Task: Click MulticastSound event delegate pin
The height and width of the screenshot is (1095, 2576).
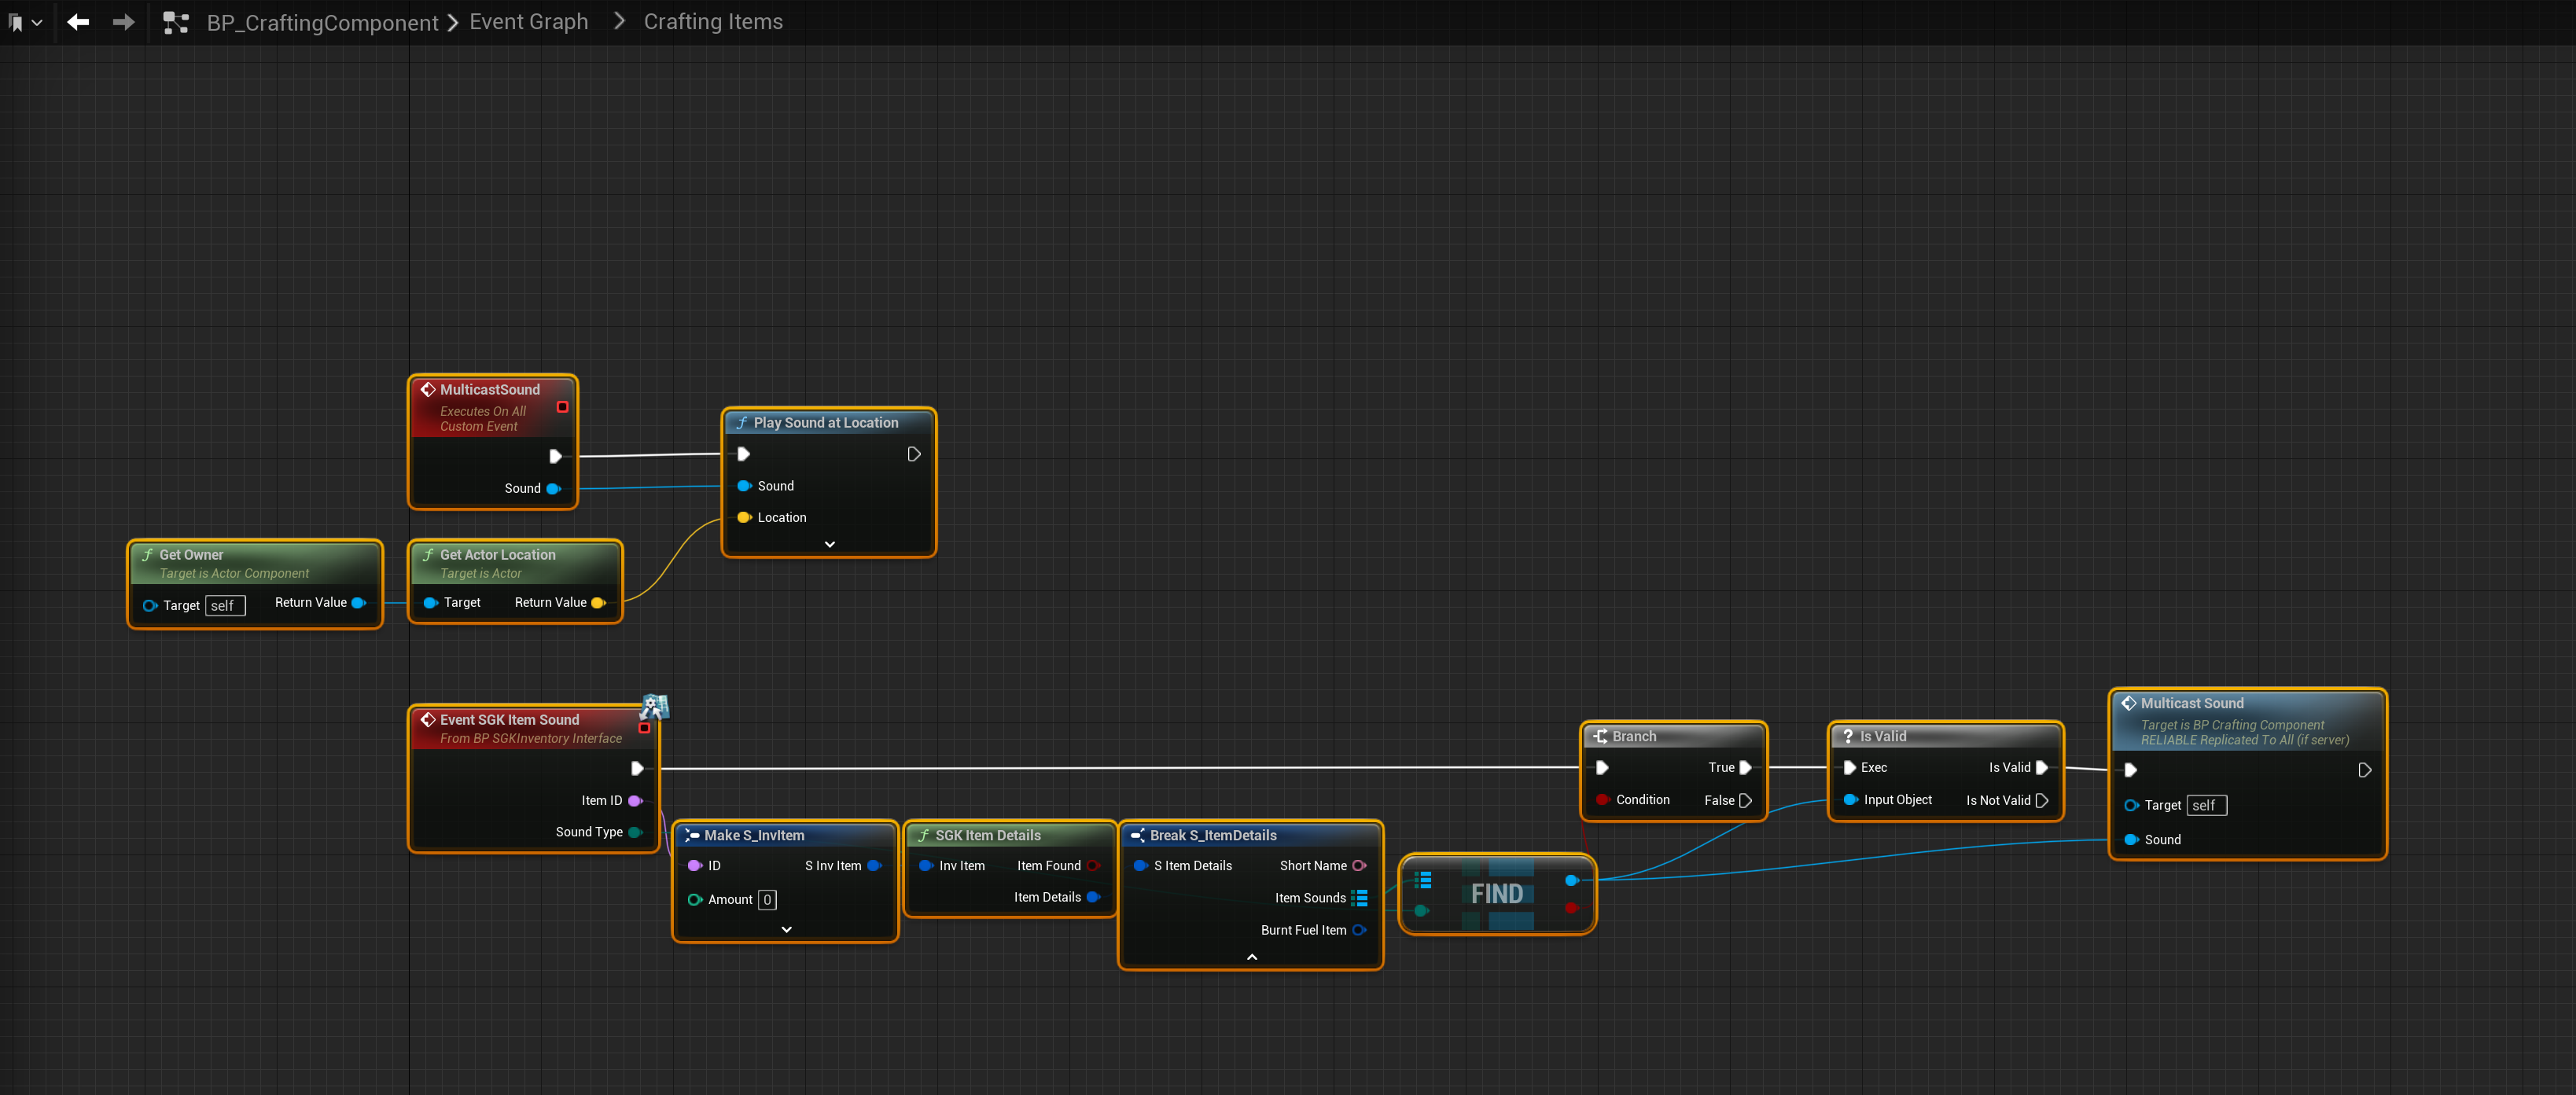Action: click(562, 407)
